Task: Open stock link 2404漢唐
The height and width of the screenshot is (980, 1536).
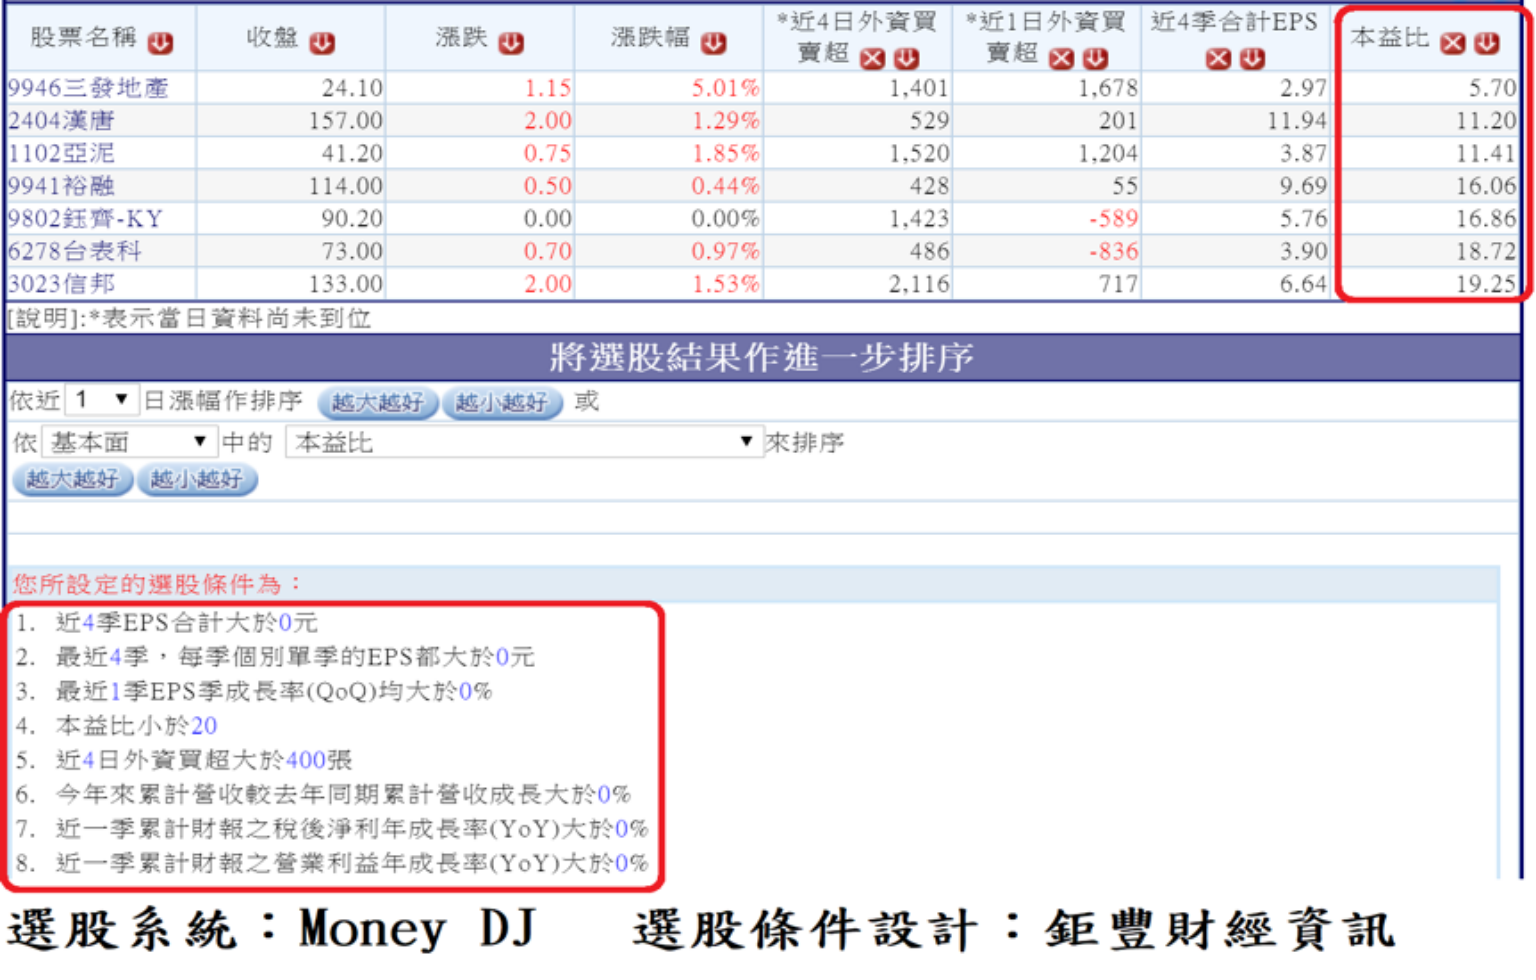Action: [x=61, y=121]
